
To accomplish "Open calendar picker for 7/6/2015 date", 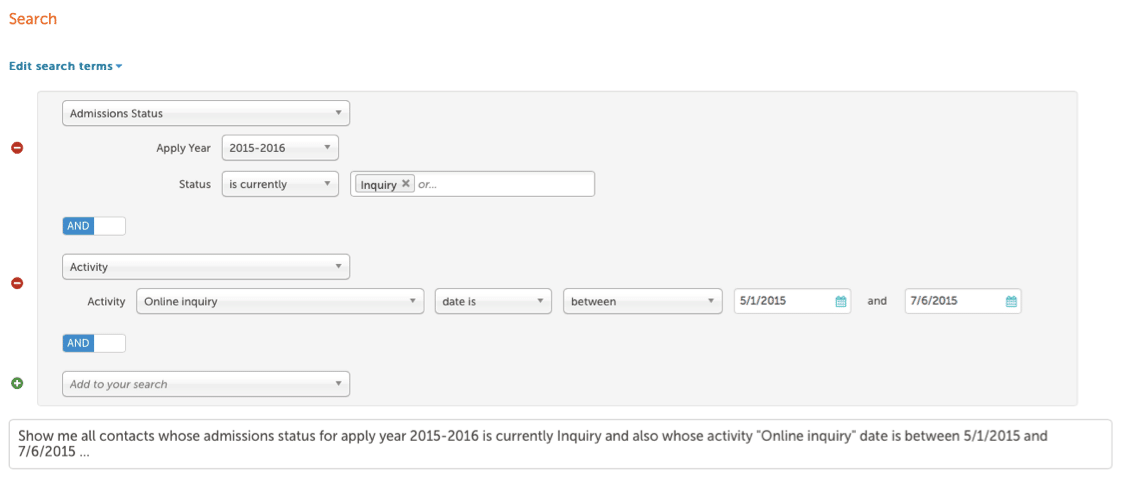I will click(x=1011, y=301).
